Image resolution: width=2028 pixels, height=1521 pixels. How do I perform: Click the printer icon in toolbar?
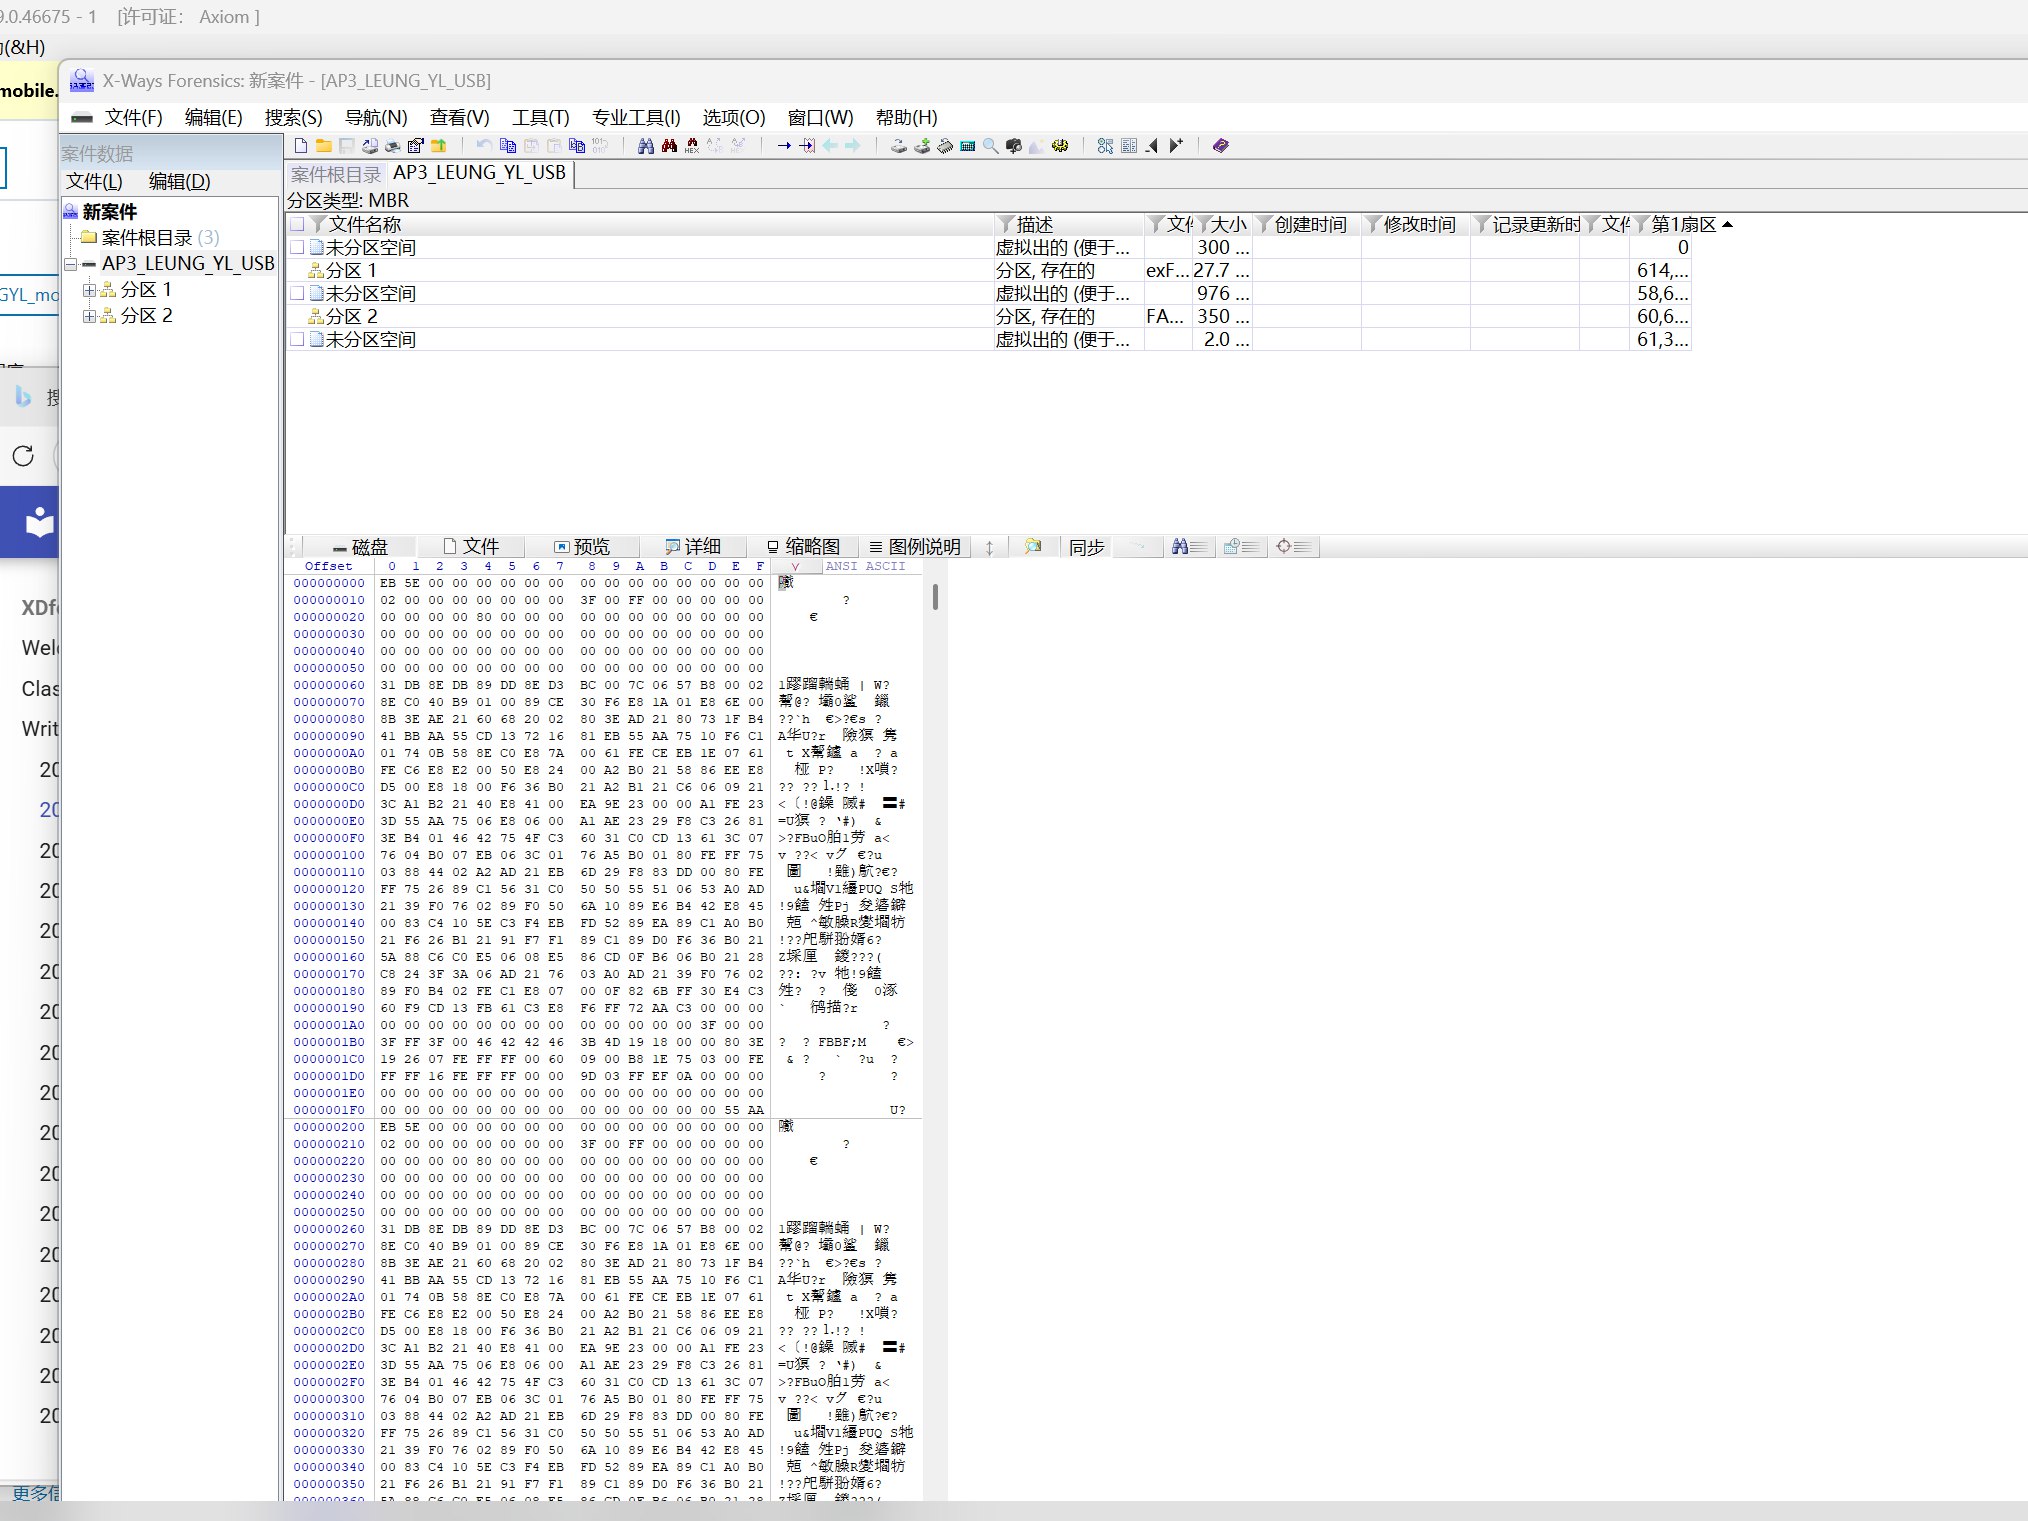pos(392,146)
